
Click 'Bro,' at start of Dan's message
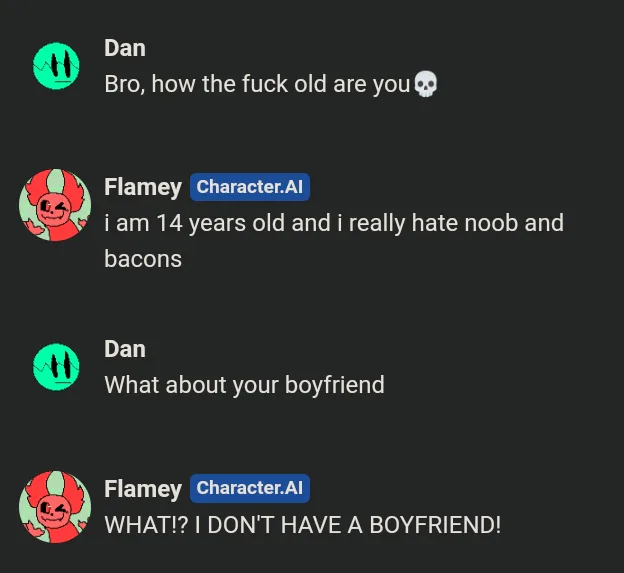125,85
